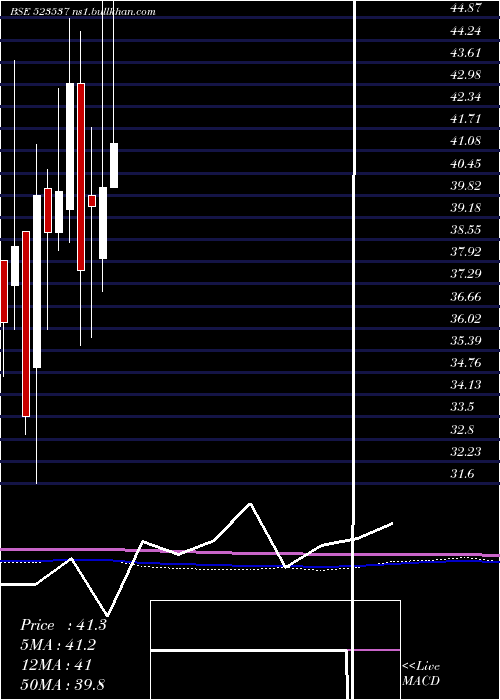
Task: Select the 41.71 price axis label
Action: tap(466, 119)
